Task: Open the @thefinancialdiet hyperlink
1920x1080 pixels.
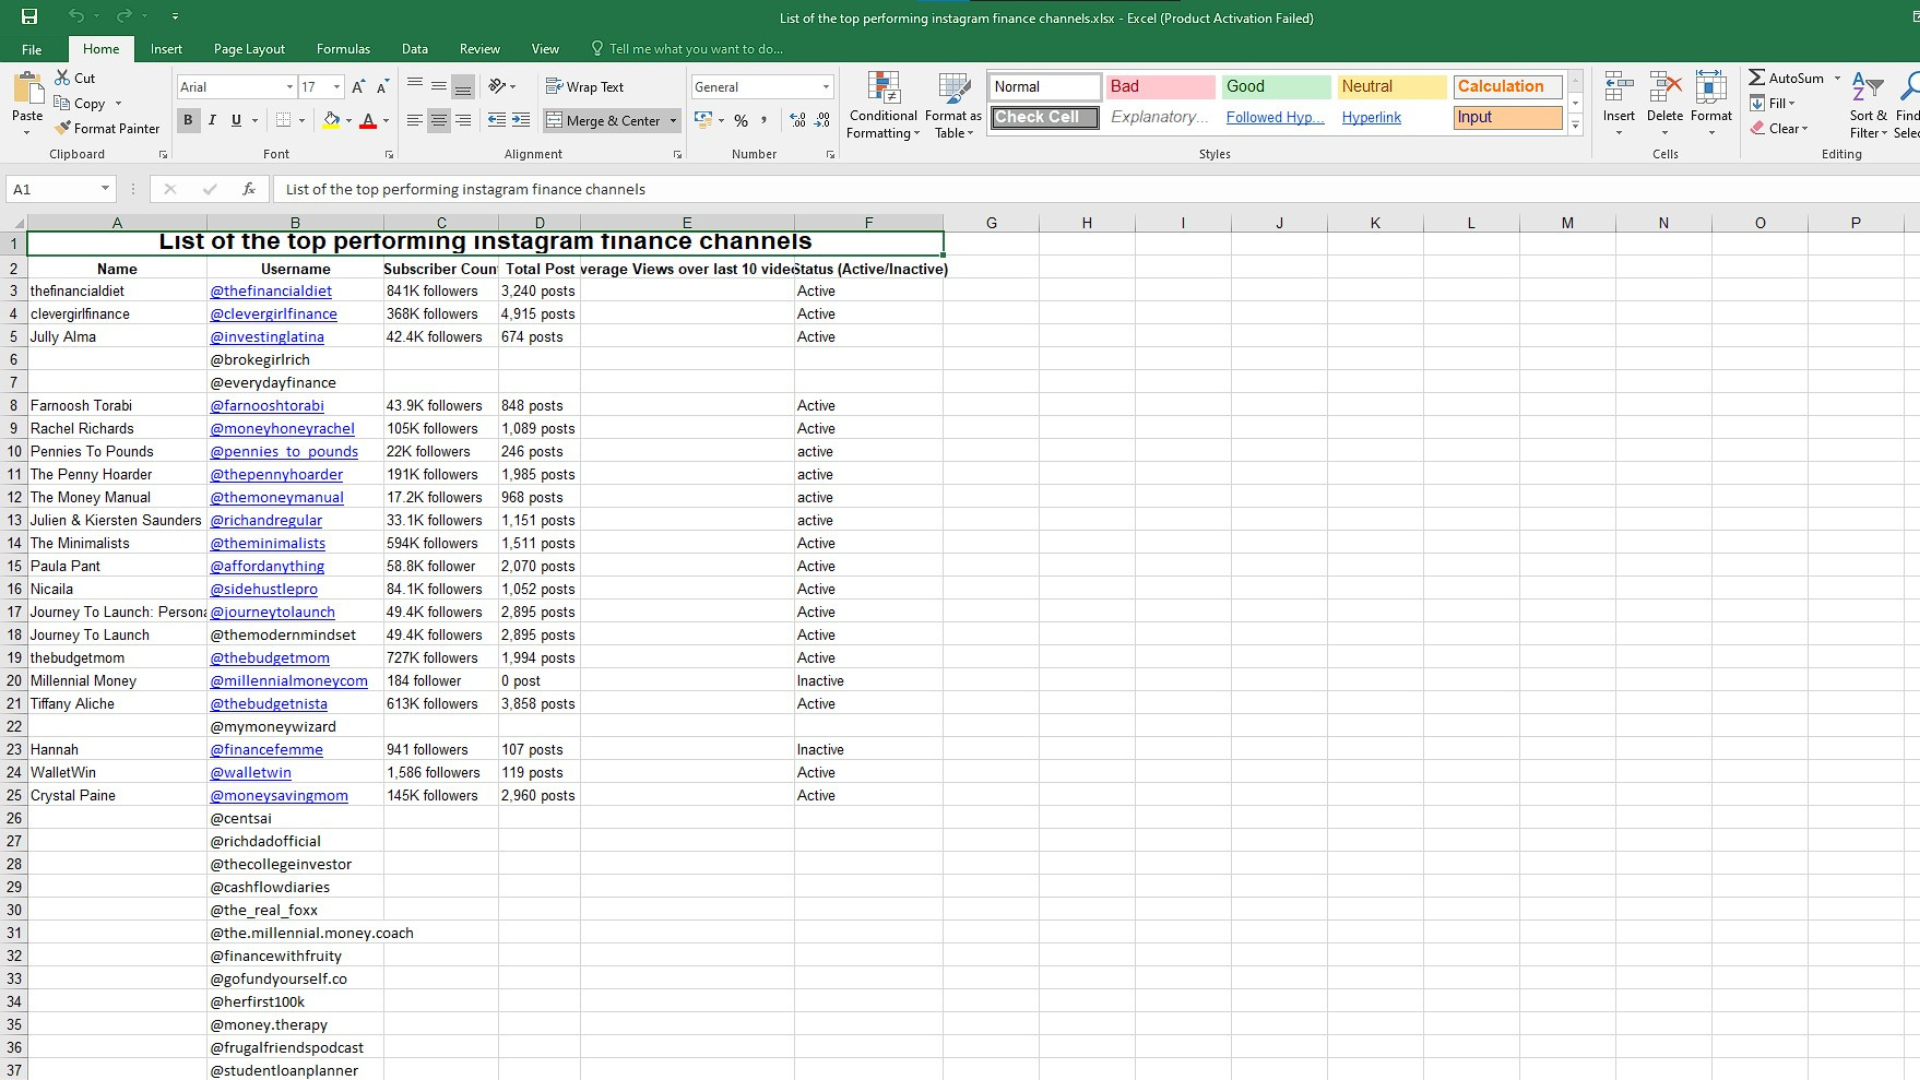Action: pyautogui.click(x=271, y=291)
